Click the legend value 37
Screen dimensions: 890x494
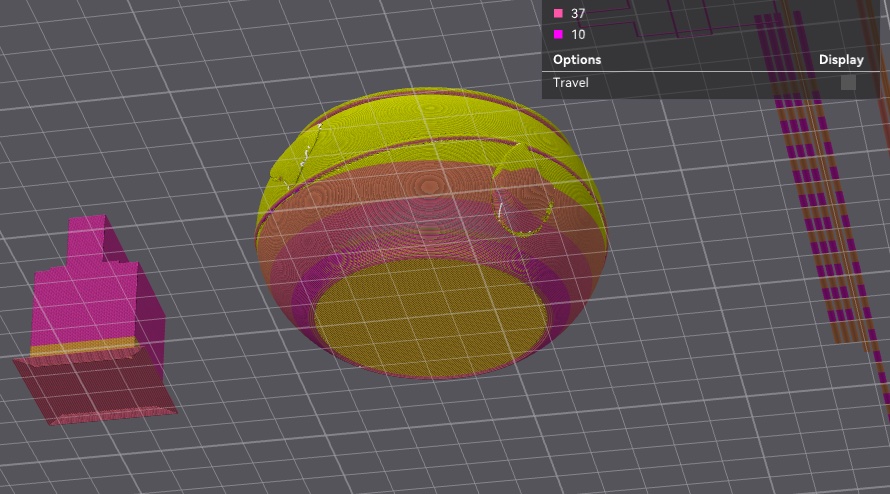click(578, 13)
